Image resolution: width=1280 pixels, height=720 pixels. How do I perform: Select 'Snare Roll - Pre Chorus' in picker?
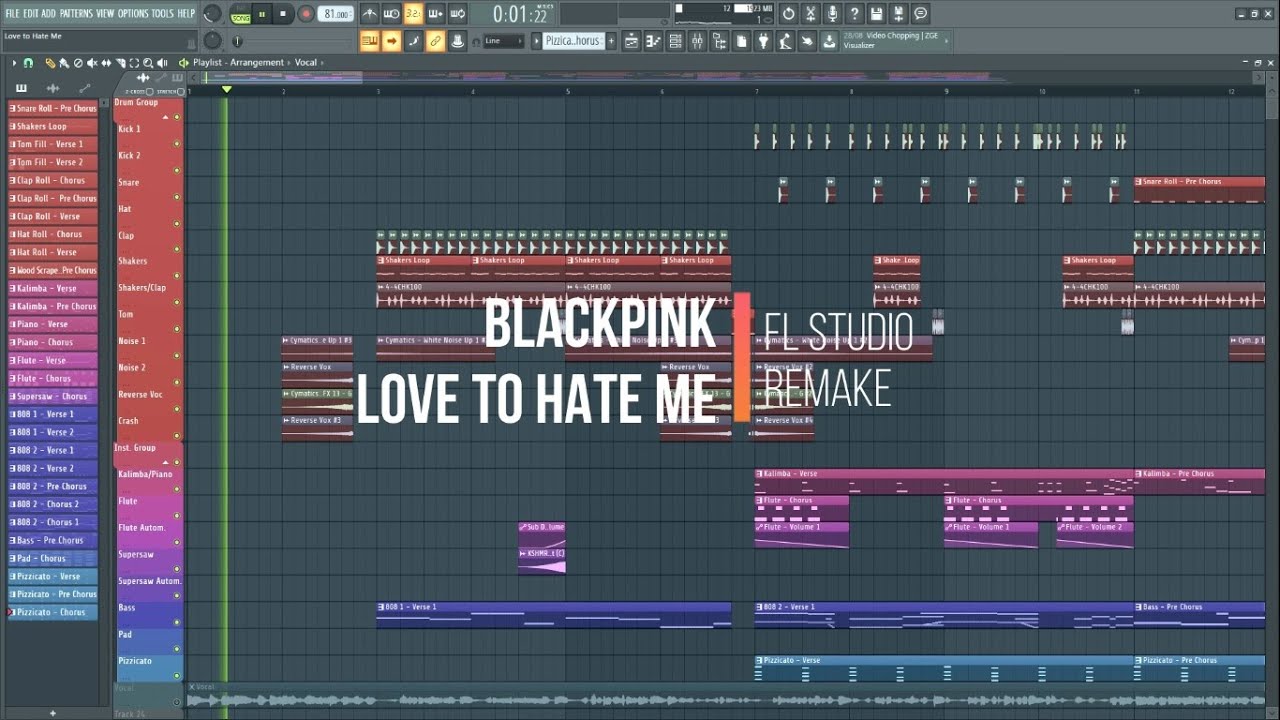click(x=53, y=108)
